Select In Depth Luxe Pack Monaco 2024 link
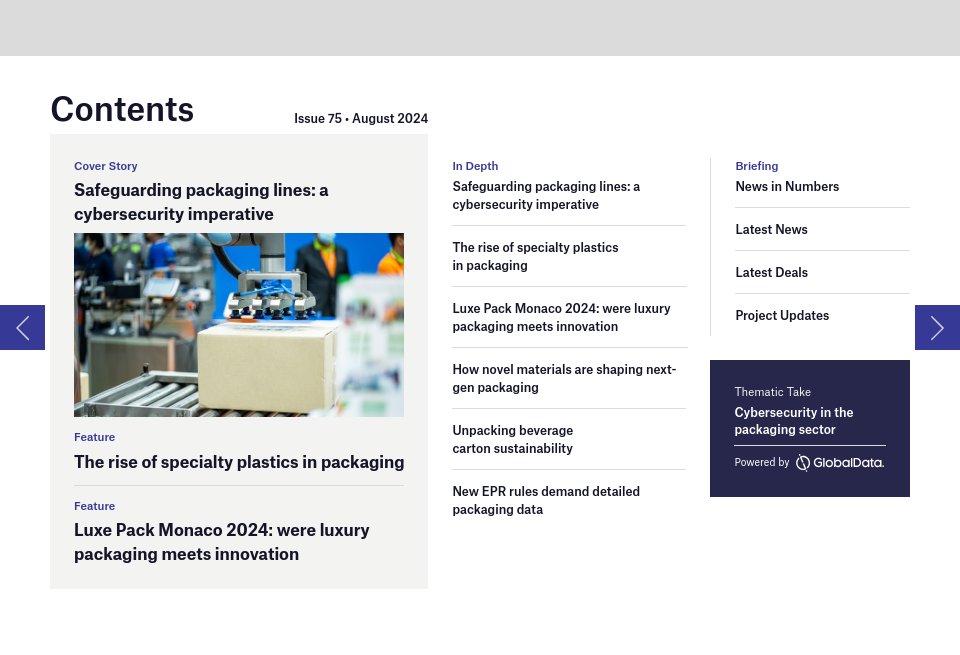The height and width of the screenshot is (655, 960). pos(561,317)
